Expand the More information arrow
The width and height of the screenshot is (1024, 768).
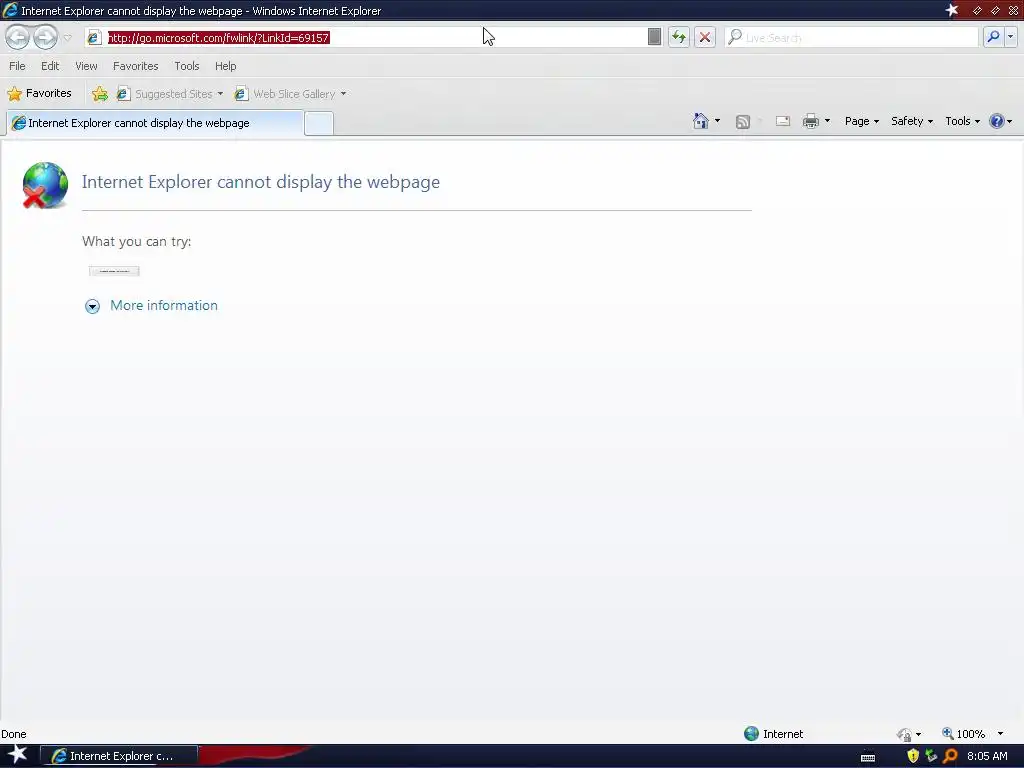tap(92, 306)
